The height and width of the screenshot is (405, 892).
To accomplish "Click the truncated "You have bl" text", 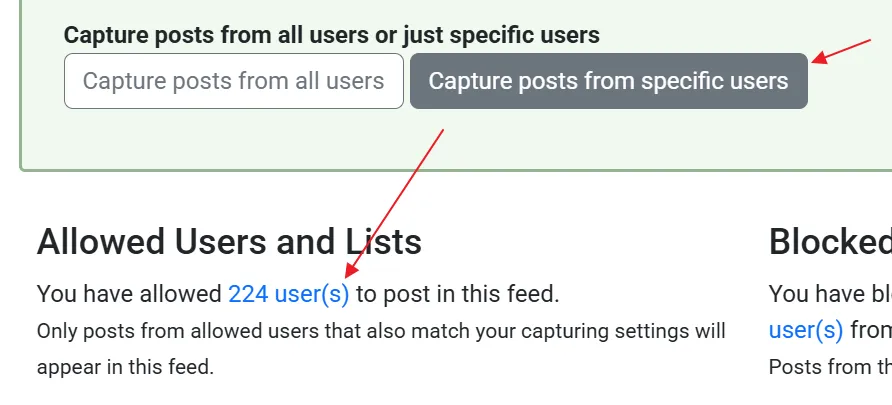I will [830, 294].
